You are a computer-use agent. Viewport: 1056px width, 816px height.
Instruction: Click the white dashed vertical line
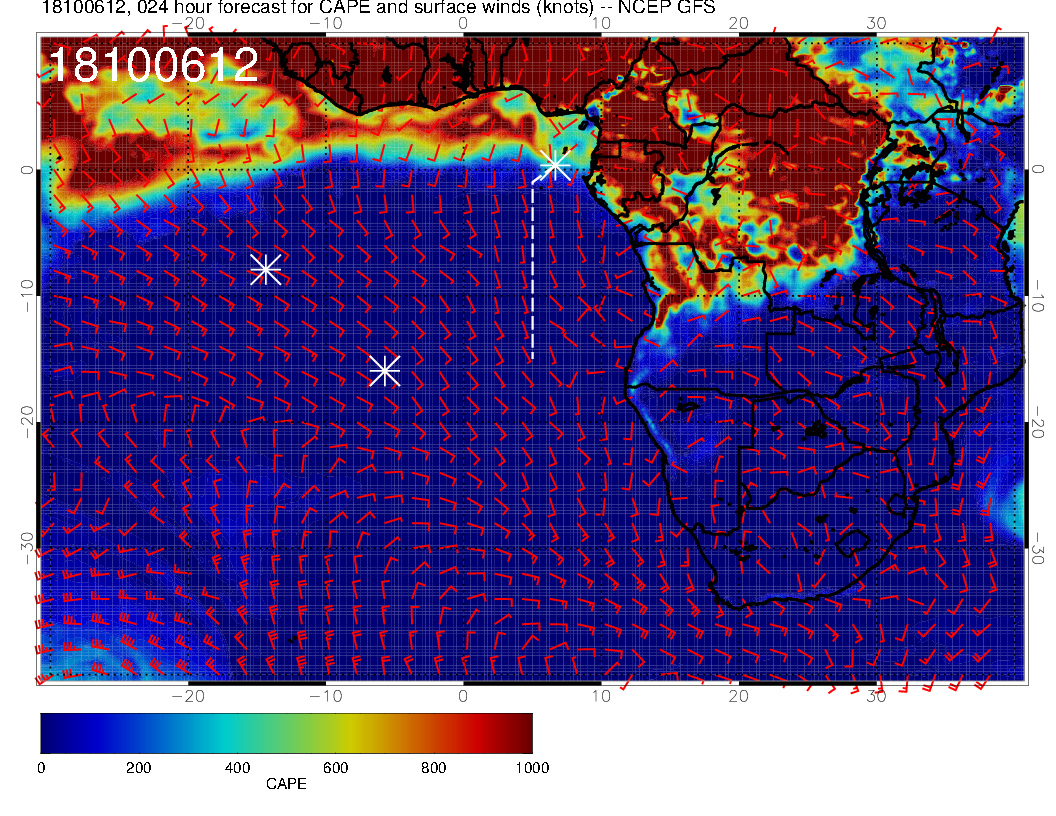[x=532, y=270]
